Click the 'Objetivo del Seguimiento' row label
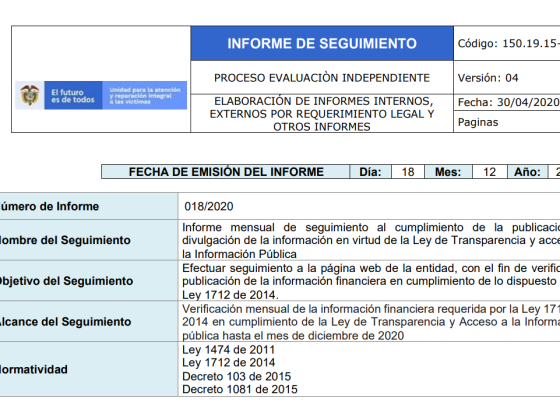 click(66, 281)
